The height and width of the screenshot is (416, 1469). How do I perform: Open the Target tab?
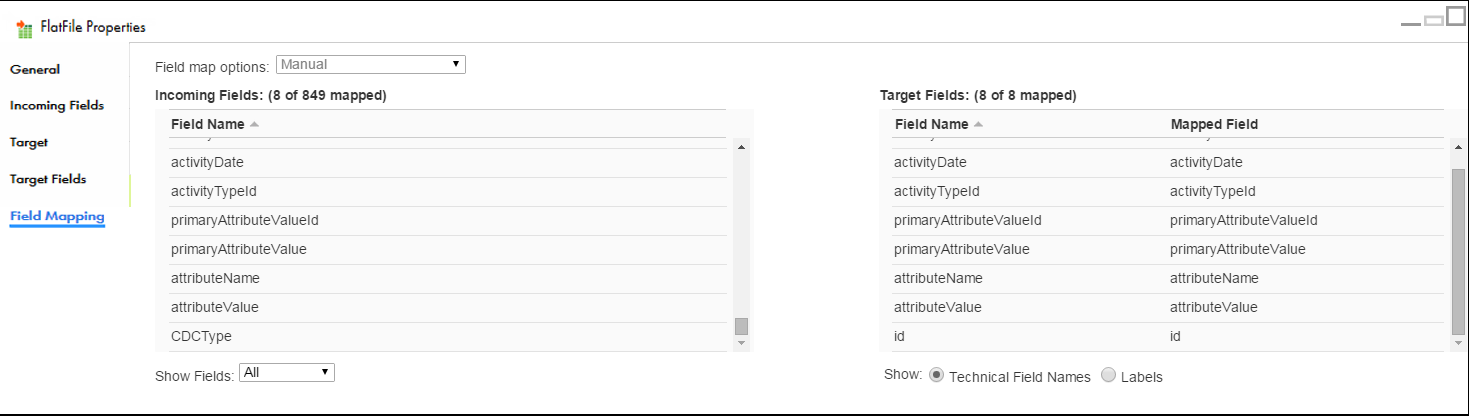point(29,142)
